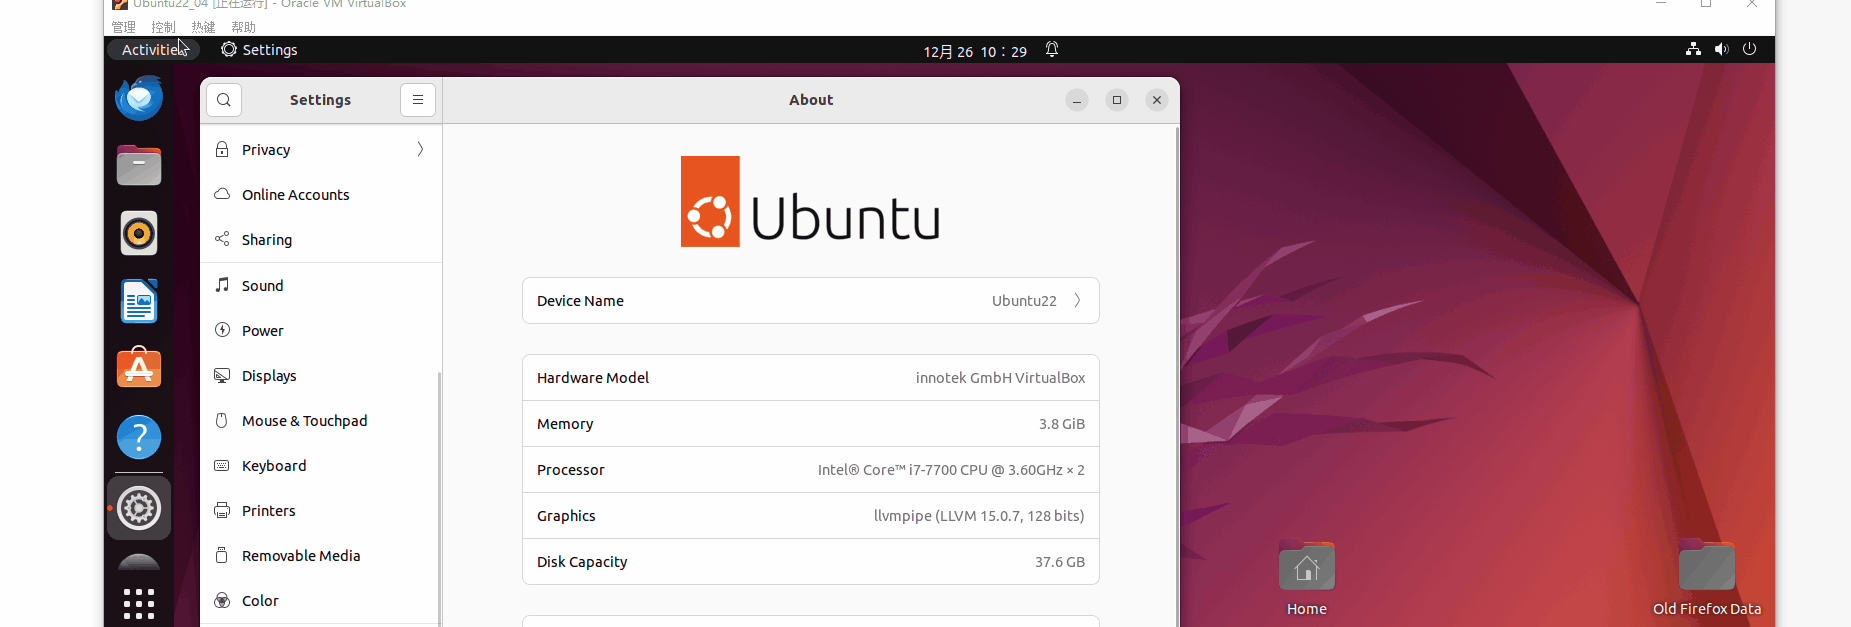Click the Ubuntu logo image
Viewport: 1851px width, 627px height.
[811, 201]
